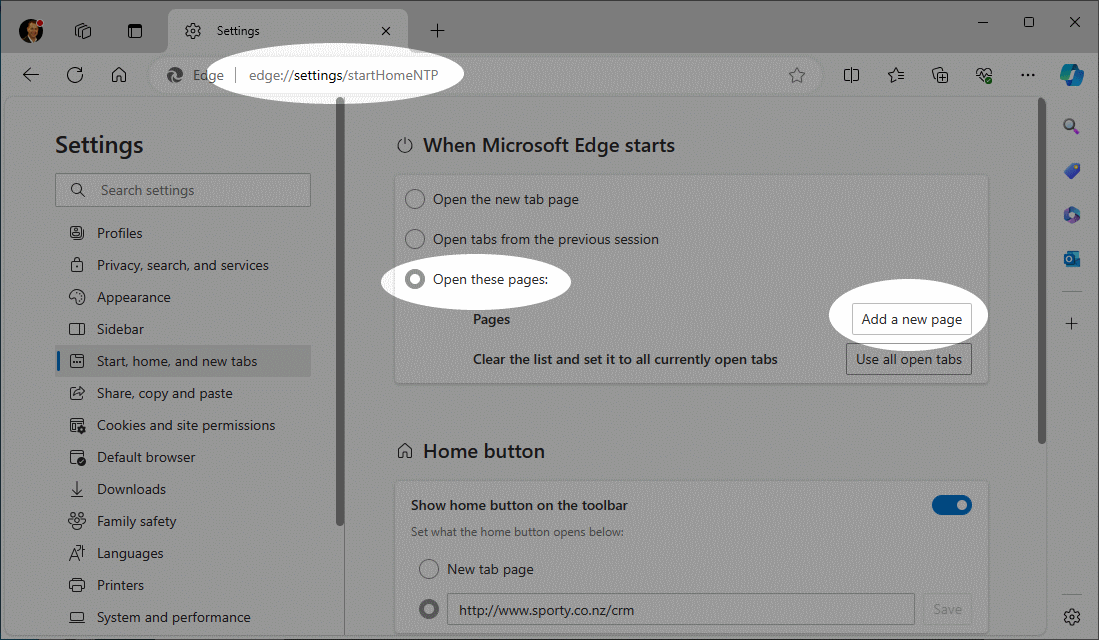Screen dimensions: 1099x640
Task: Select New tab page radio option
Action: click(x=429, y=568)
